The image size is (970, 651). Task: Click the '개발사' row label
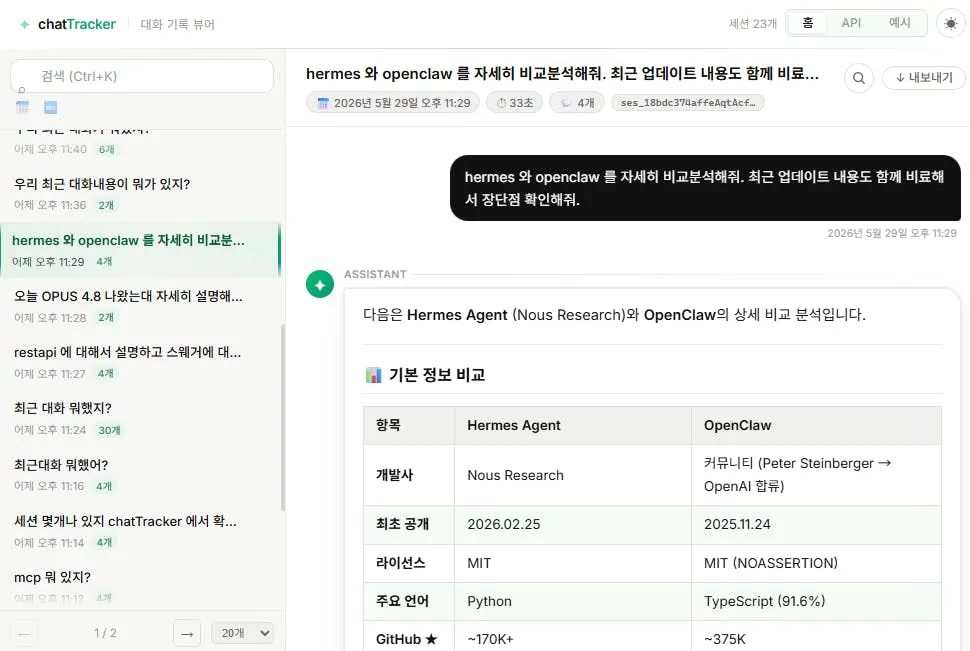(x=409, y=475)
